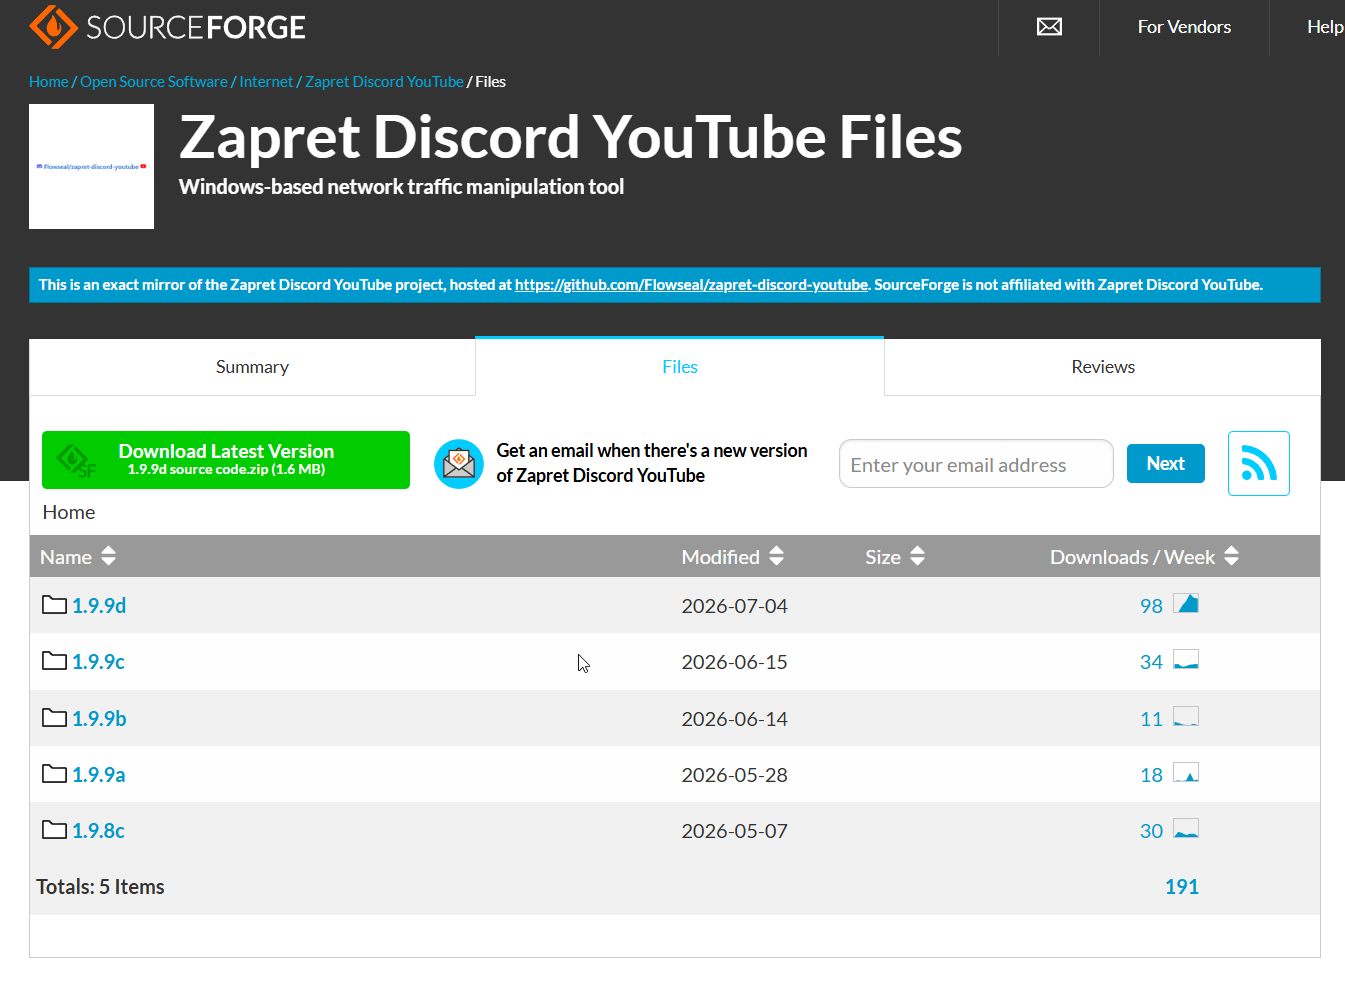
Task: Sort files by Name column arrows
Action: [108, 556]
